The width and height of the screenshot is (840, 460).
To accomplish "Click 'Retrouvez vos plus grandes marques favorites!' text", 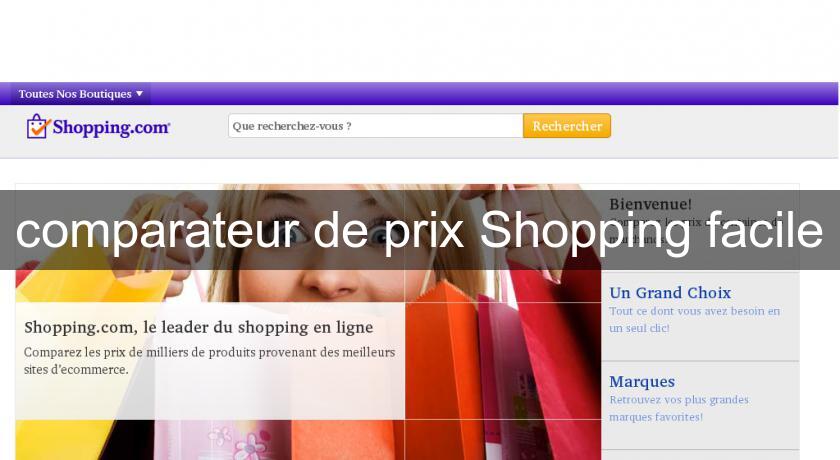I will (x=679, y=408).
